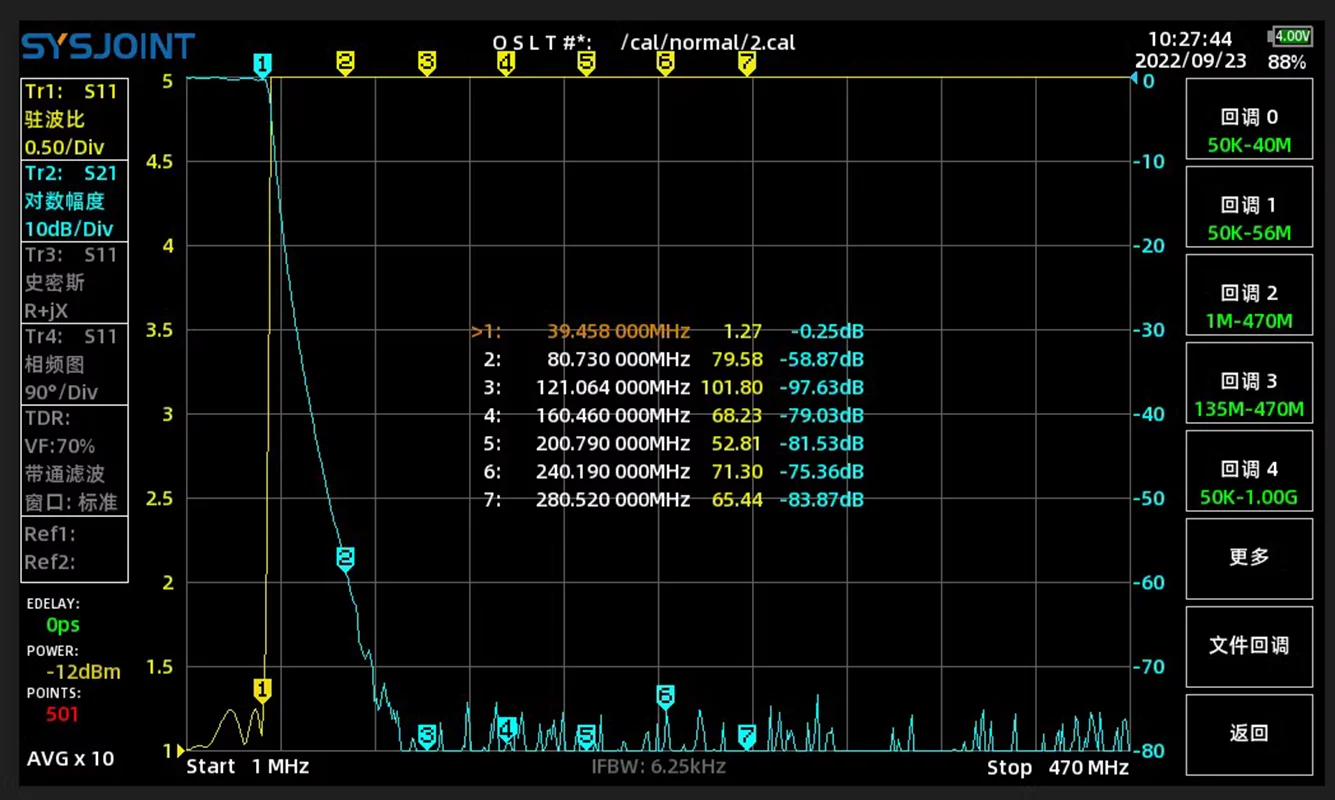The image size is (1335, 800).
Task: Recall slot 2 with 1M-470M range
Action: [x=1249, y=307]
